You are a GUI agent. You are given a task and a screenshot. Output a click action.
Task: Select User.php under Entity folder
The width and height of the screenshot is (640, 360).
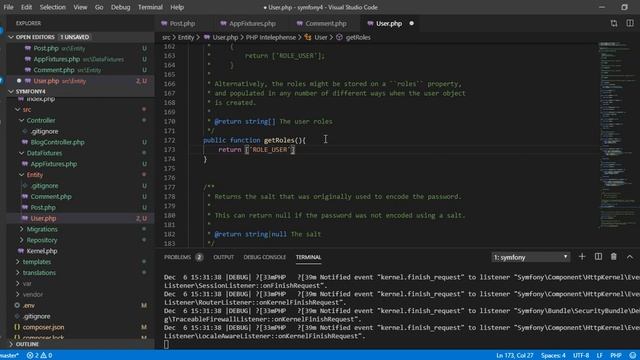(x=80, y=218)
